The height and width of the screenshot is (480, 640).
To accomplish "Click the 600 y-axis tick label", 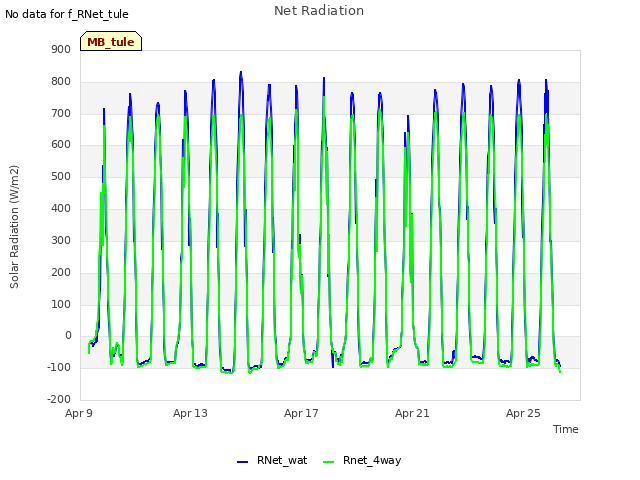I will point(61,144).
